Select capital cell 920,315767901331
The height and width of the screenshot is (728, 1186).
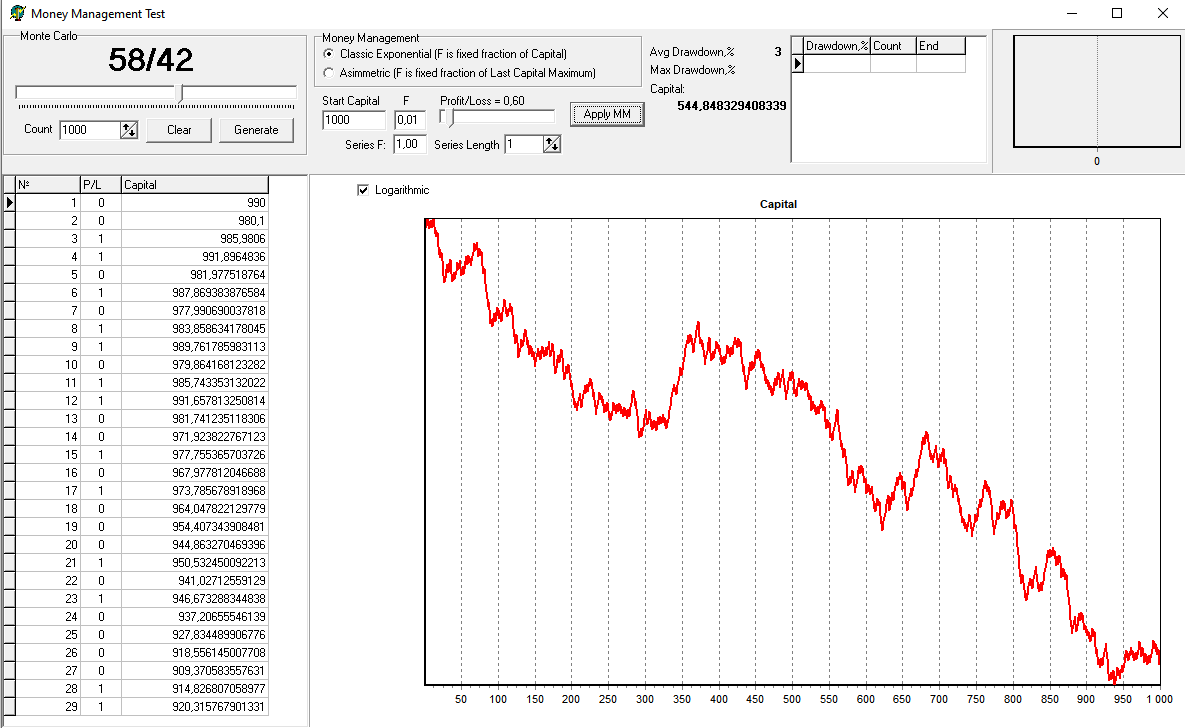click(194, 707)
